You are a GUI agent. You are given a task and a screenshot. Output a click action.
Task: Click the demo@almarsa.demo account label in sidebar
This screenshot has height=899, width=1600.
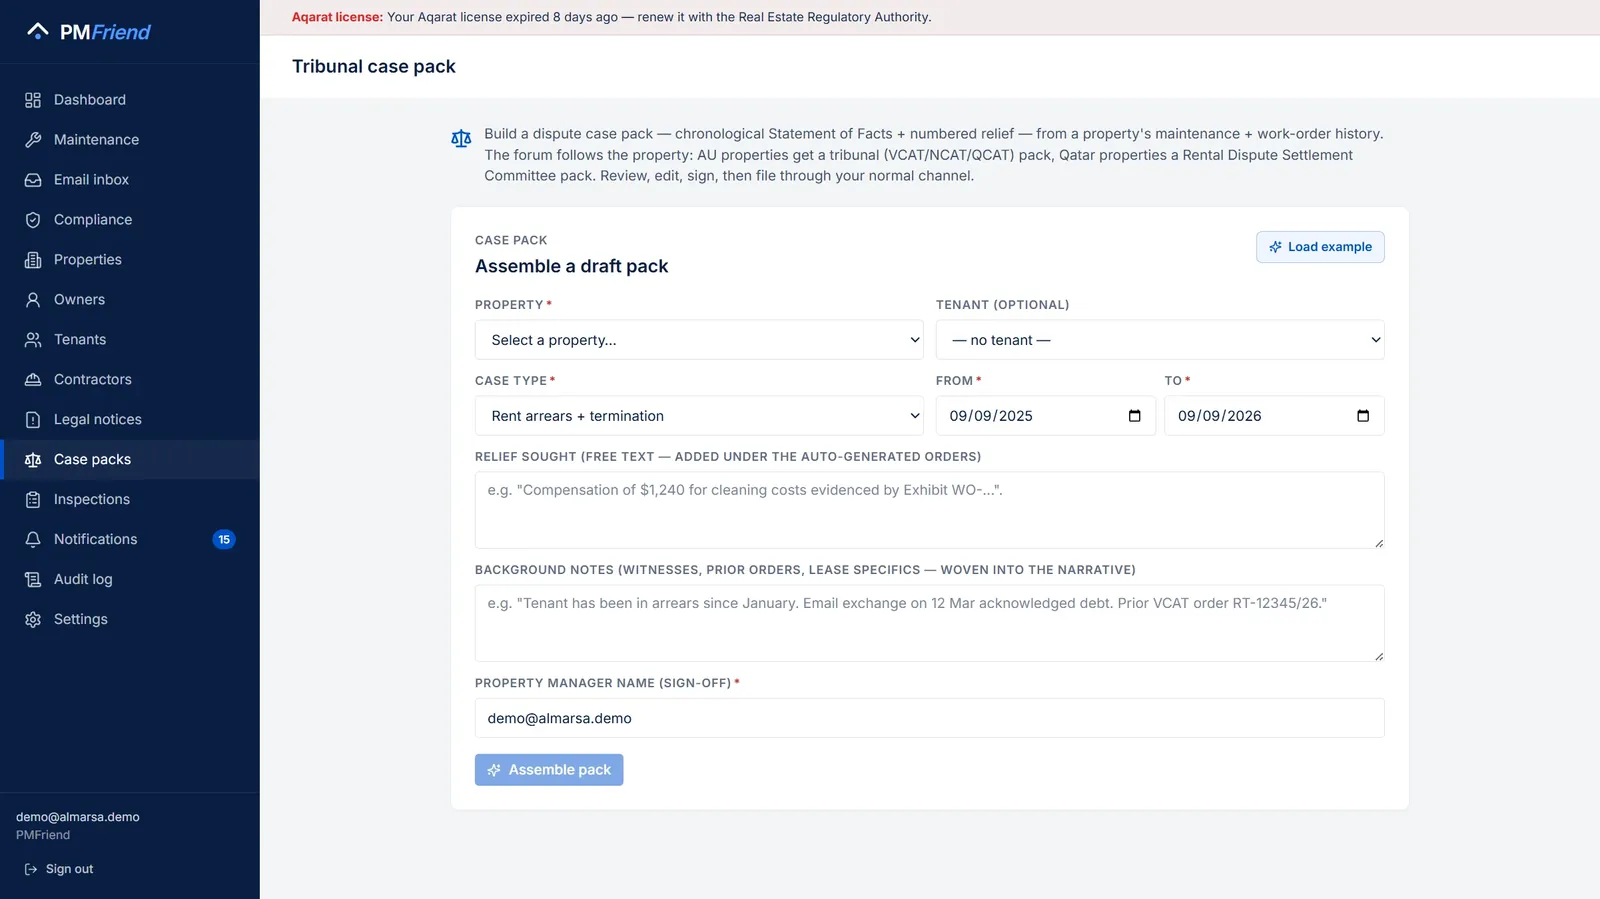coord(78,817)
